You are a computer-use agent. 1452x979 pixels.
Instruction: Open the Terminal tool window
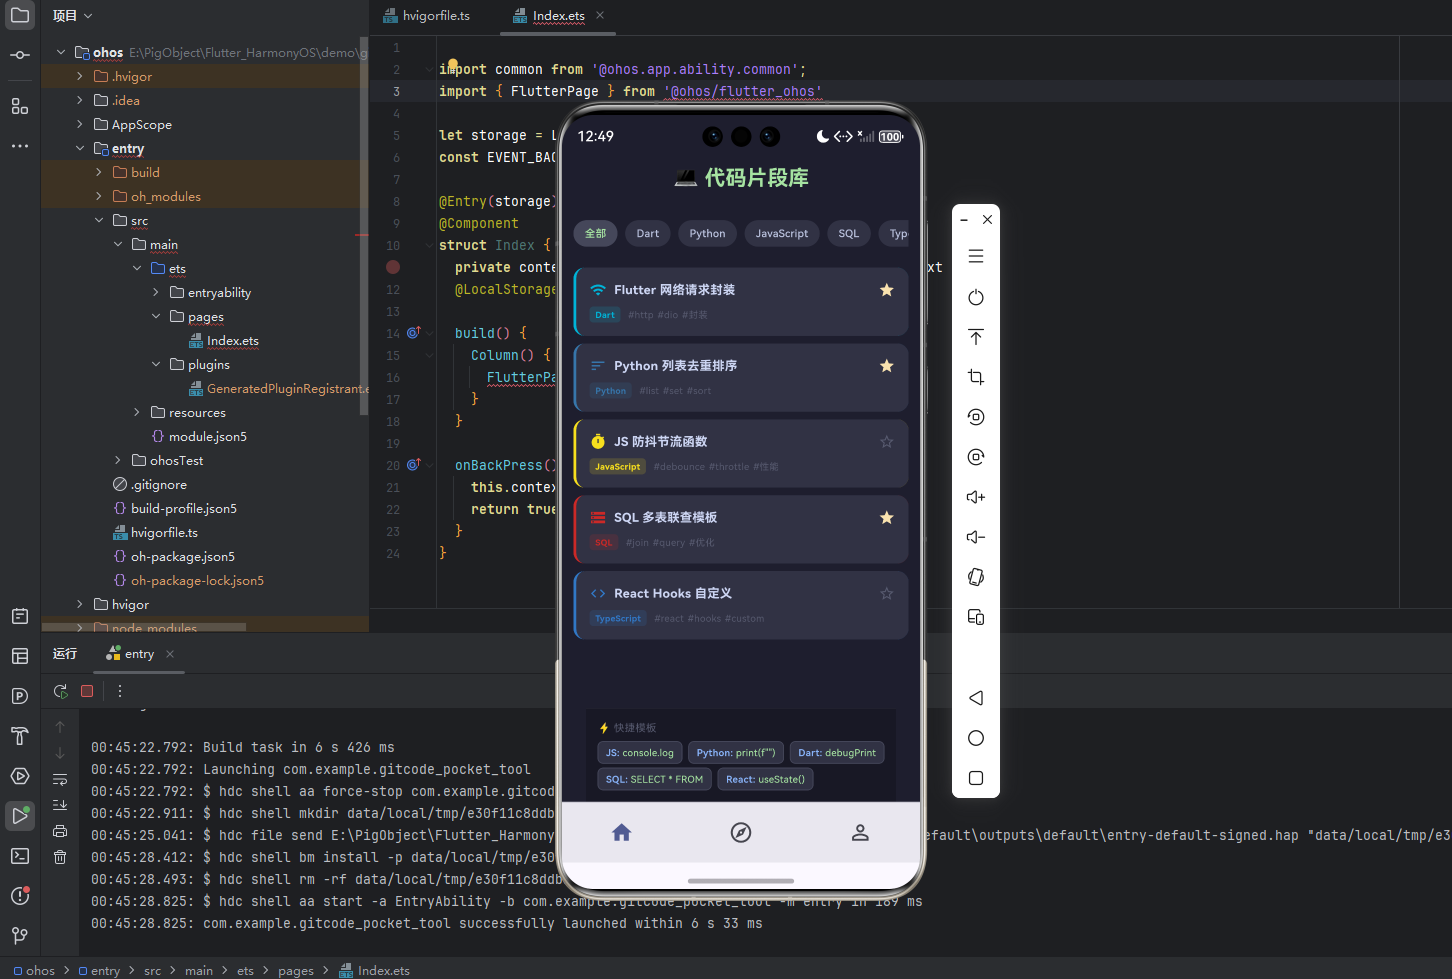pos(20,856)
